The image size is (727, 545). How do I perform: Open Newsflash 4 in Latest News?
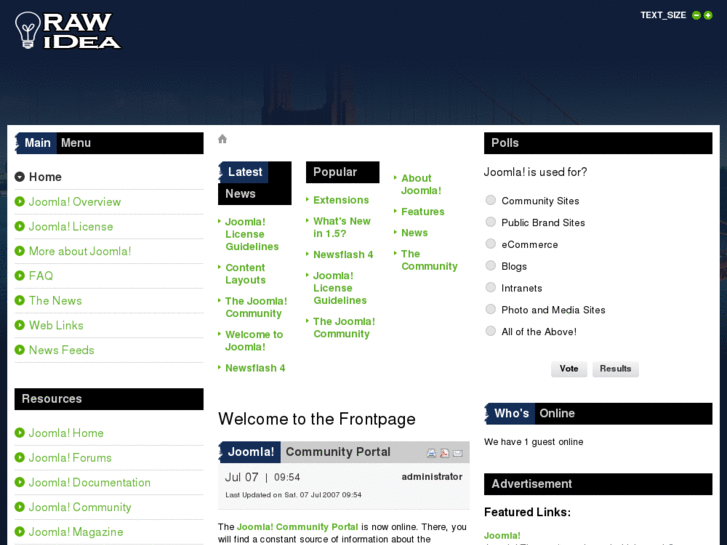coord(255,368)
